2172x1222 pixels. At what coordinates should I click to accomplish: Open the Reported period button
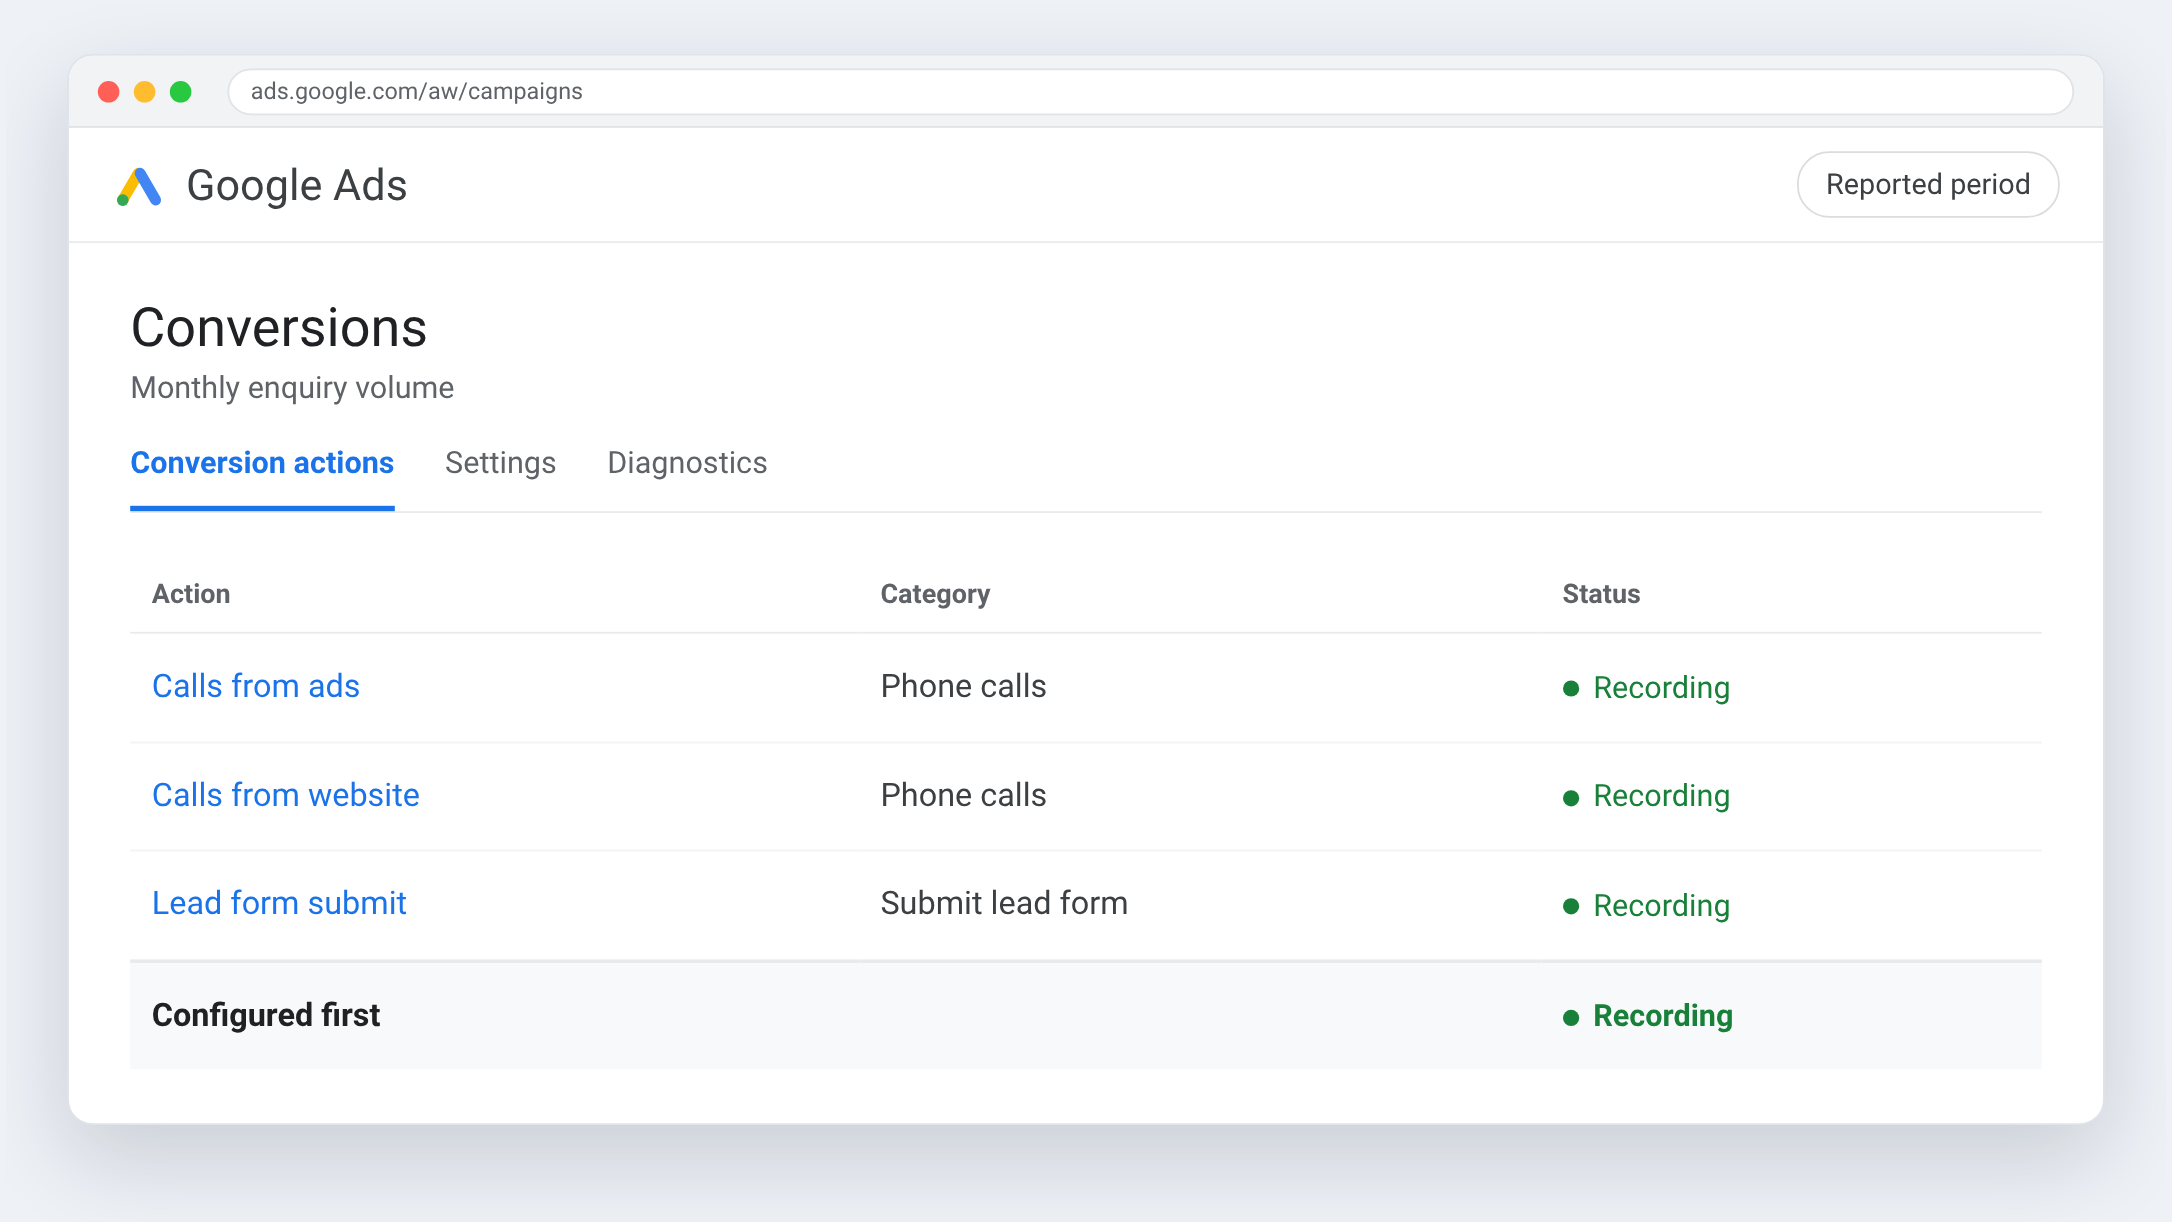[x=1927, y=184]
